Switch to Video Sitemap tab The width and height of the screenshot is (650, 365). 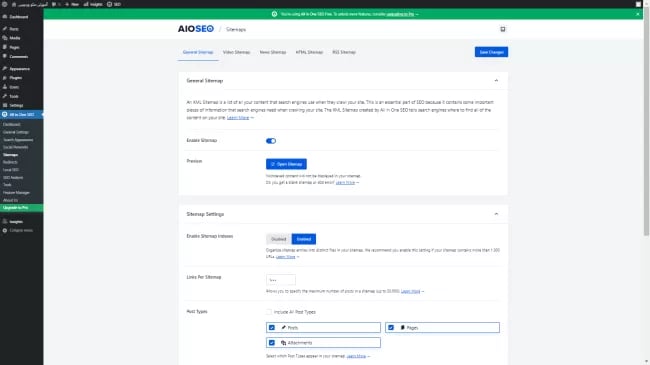236,52
